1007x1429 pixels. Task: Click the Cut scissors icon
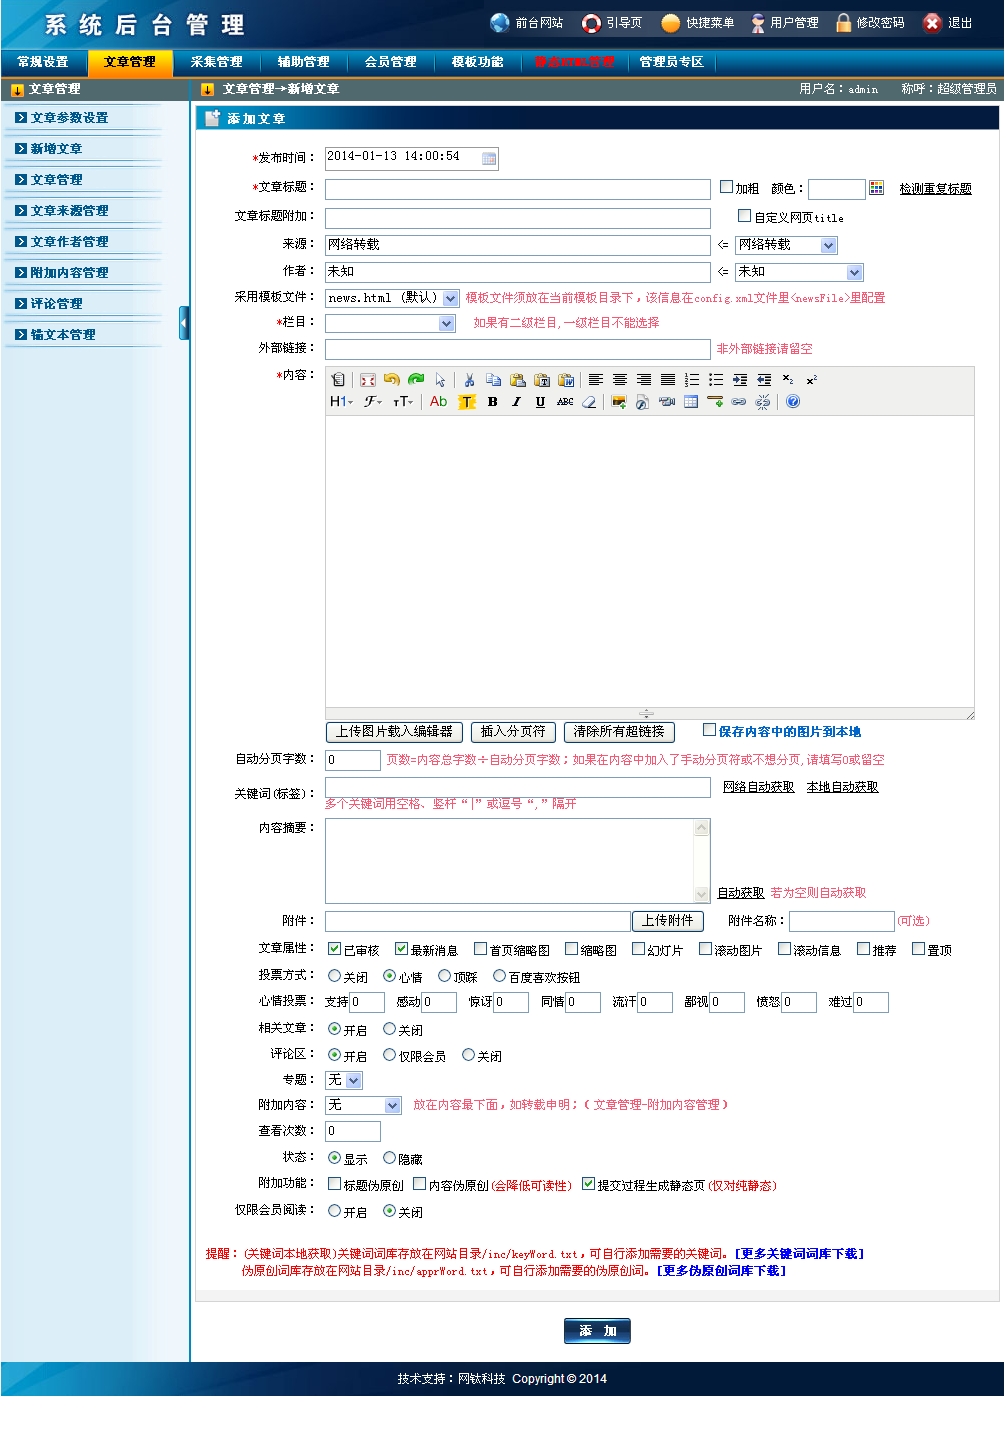(469, 380)
